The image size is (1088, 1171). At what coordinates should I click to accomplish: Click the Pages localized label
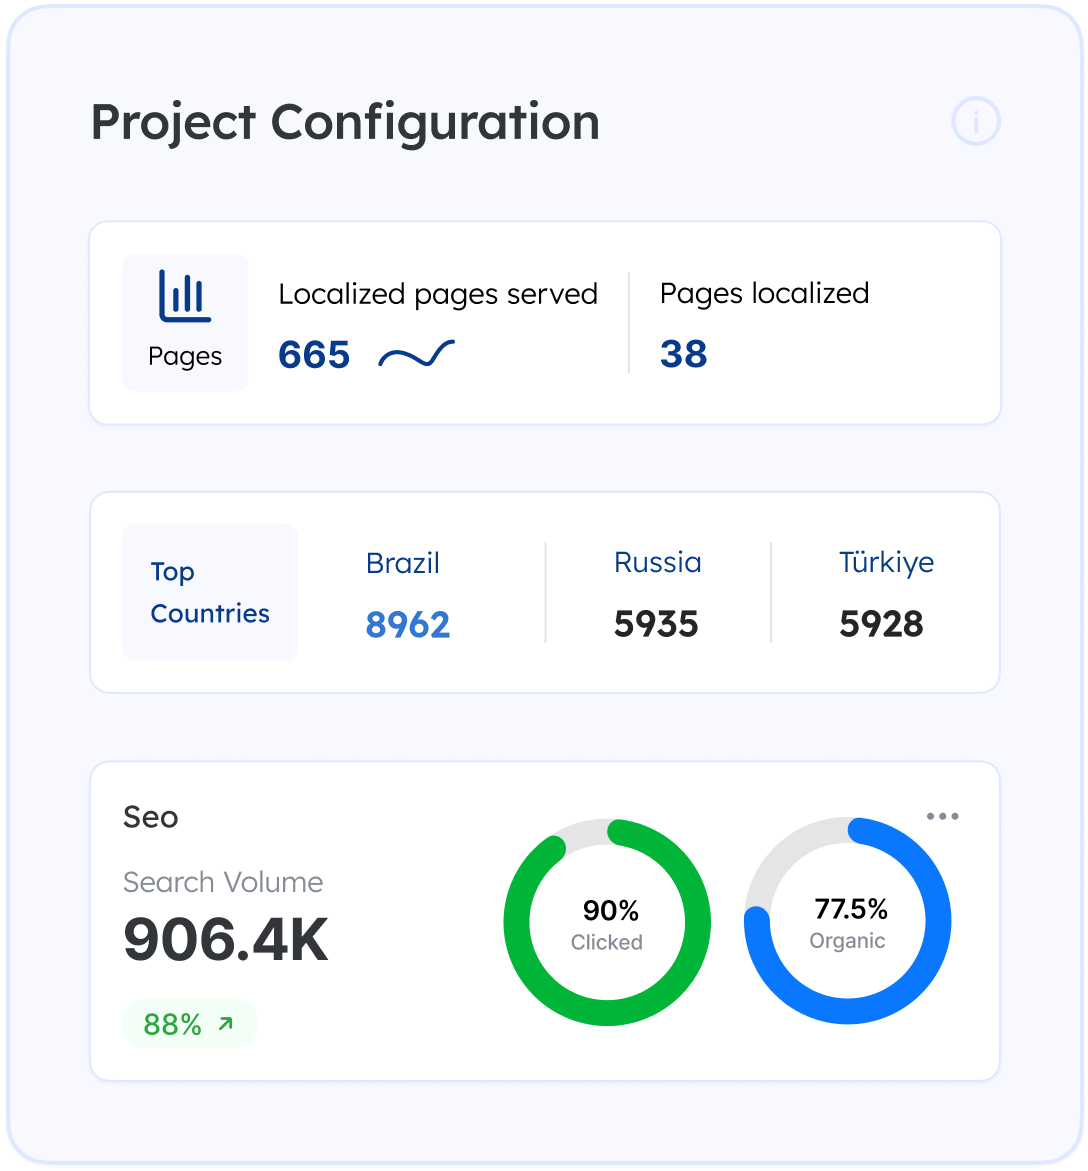[x=764, y=294]
